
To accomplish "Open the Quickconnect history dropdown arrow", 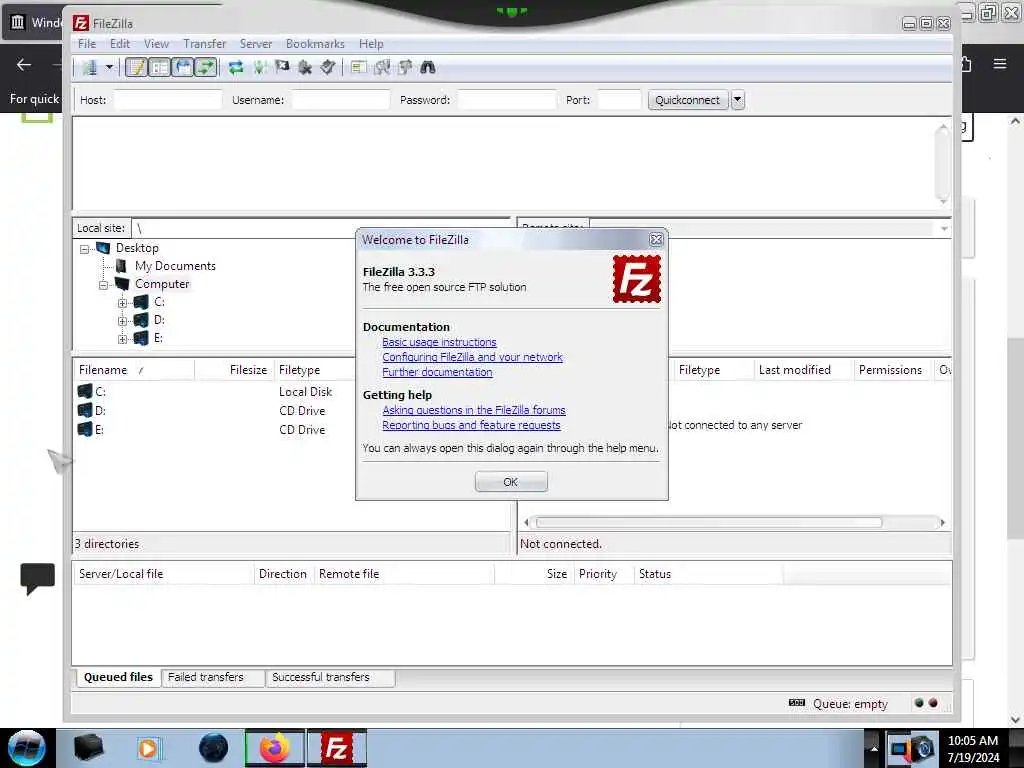I will click(x=737, y=100).
